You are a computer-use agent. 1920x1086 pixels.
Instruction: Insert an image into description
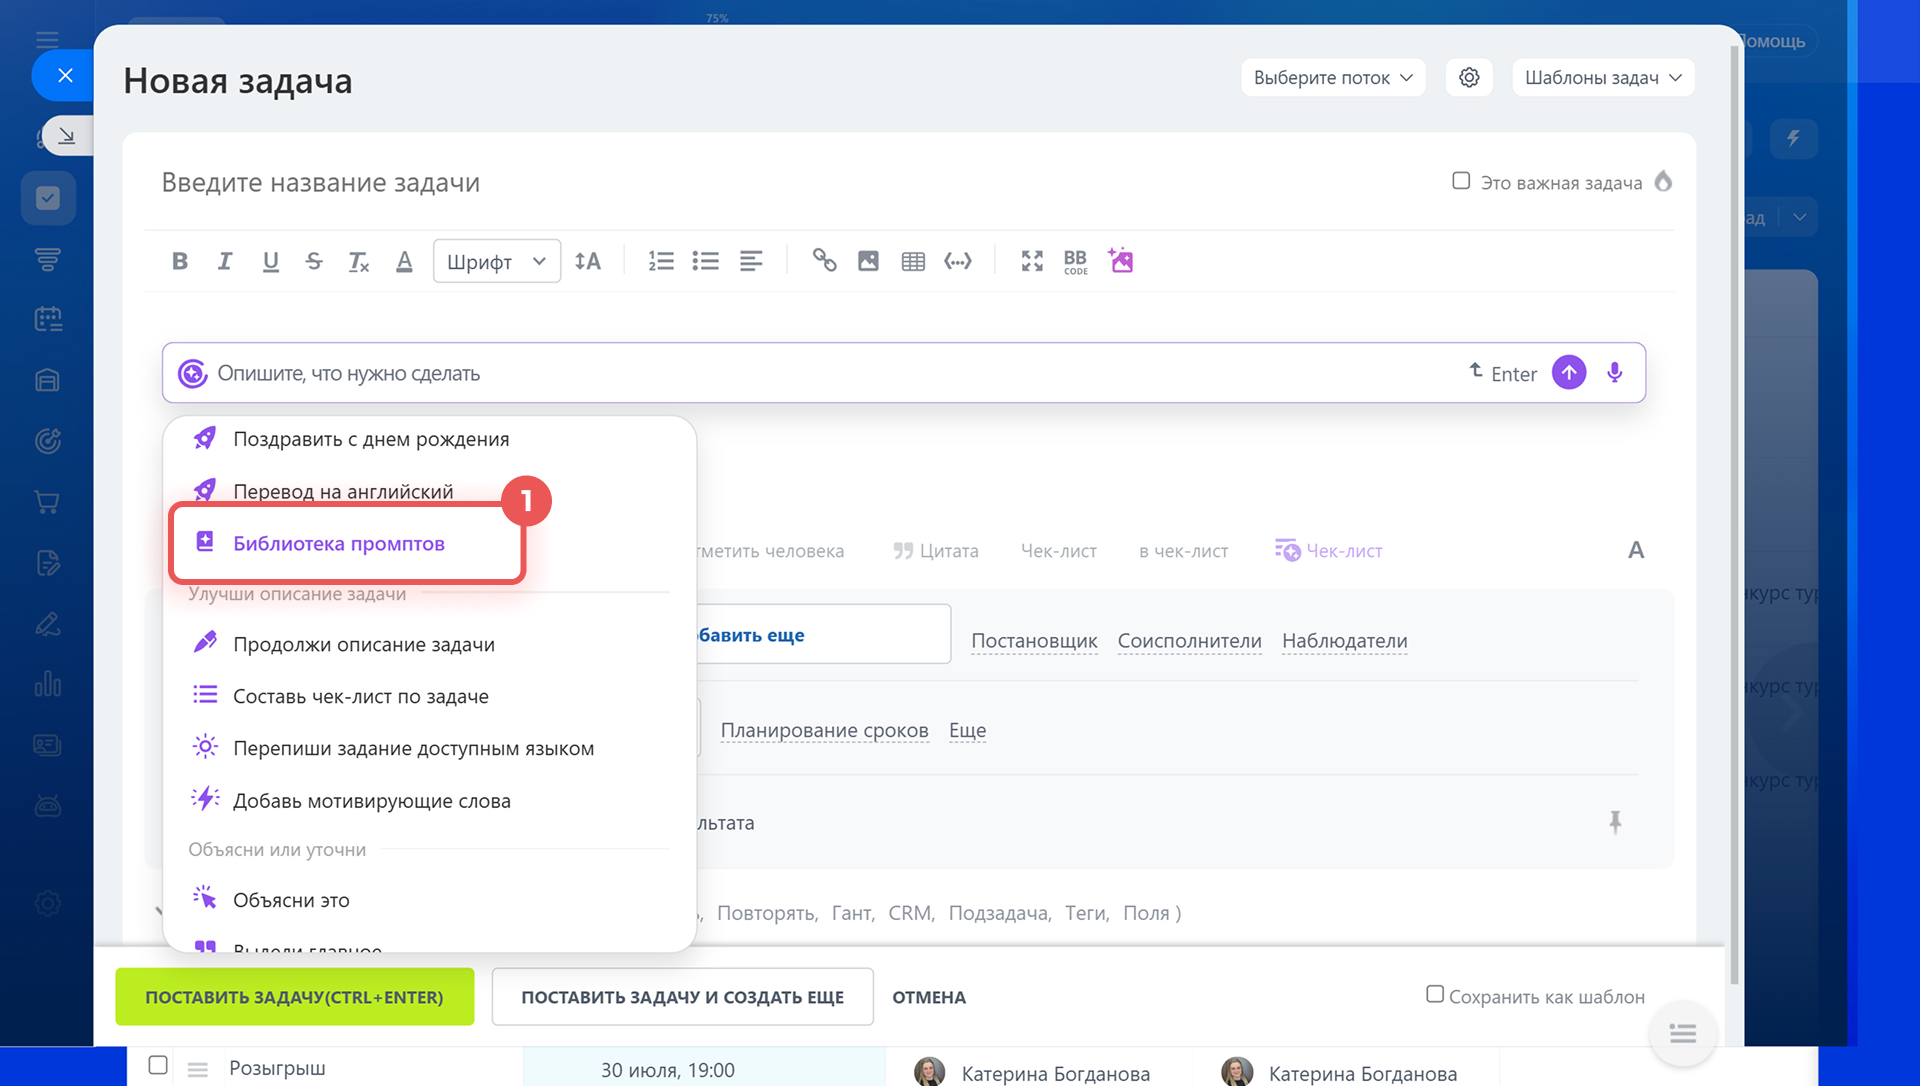point(869,261)
